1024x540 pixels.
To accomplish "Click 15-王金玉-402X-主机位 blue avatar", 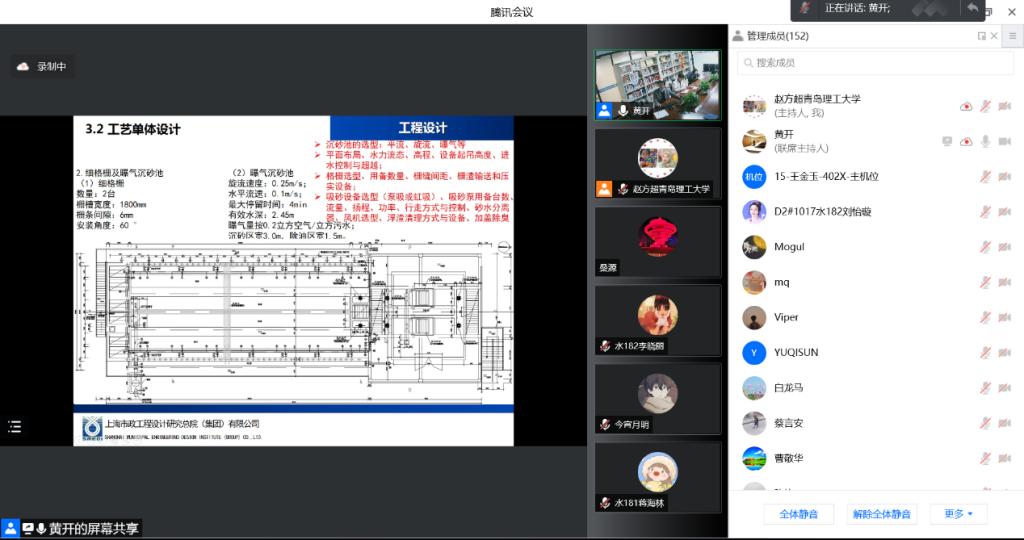I will (x=754, y=177).
